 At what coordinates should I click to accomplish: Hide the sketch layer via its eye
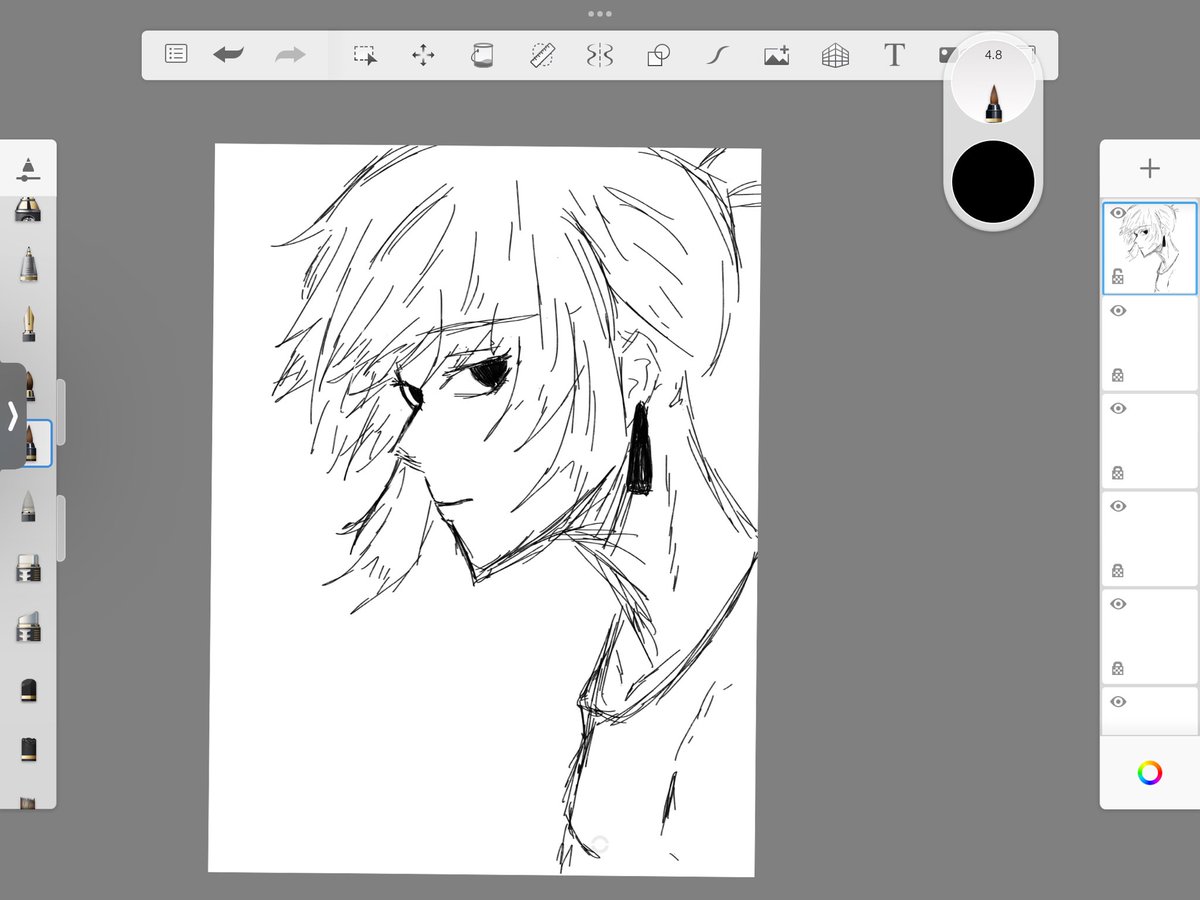[x=1118, y=213]
